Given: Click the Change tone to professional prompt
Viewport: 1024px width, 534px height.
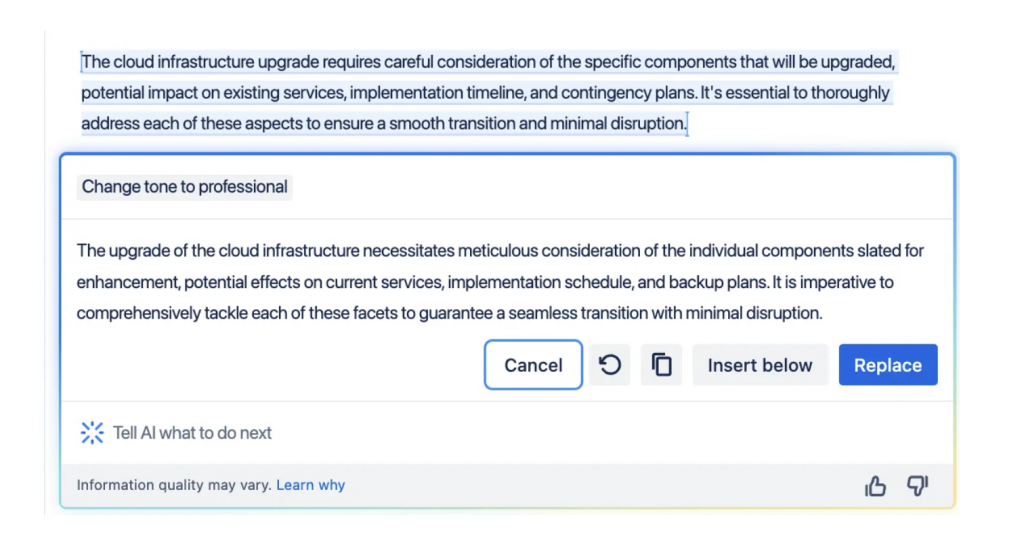Looking at the screenshot, I should tap(185, 187).
